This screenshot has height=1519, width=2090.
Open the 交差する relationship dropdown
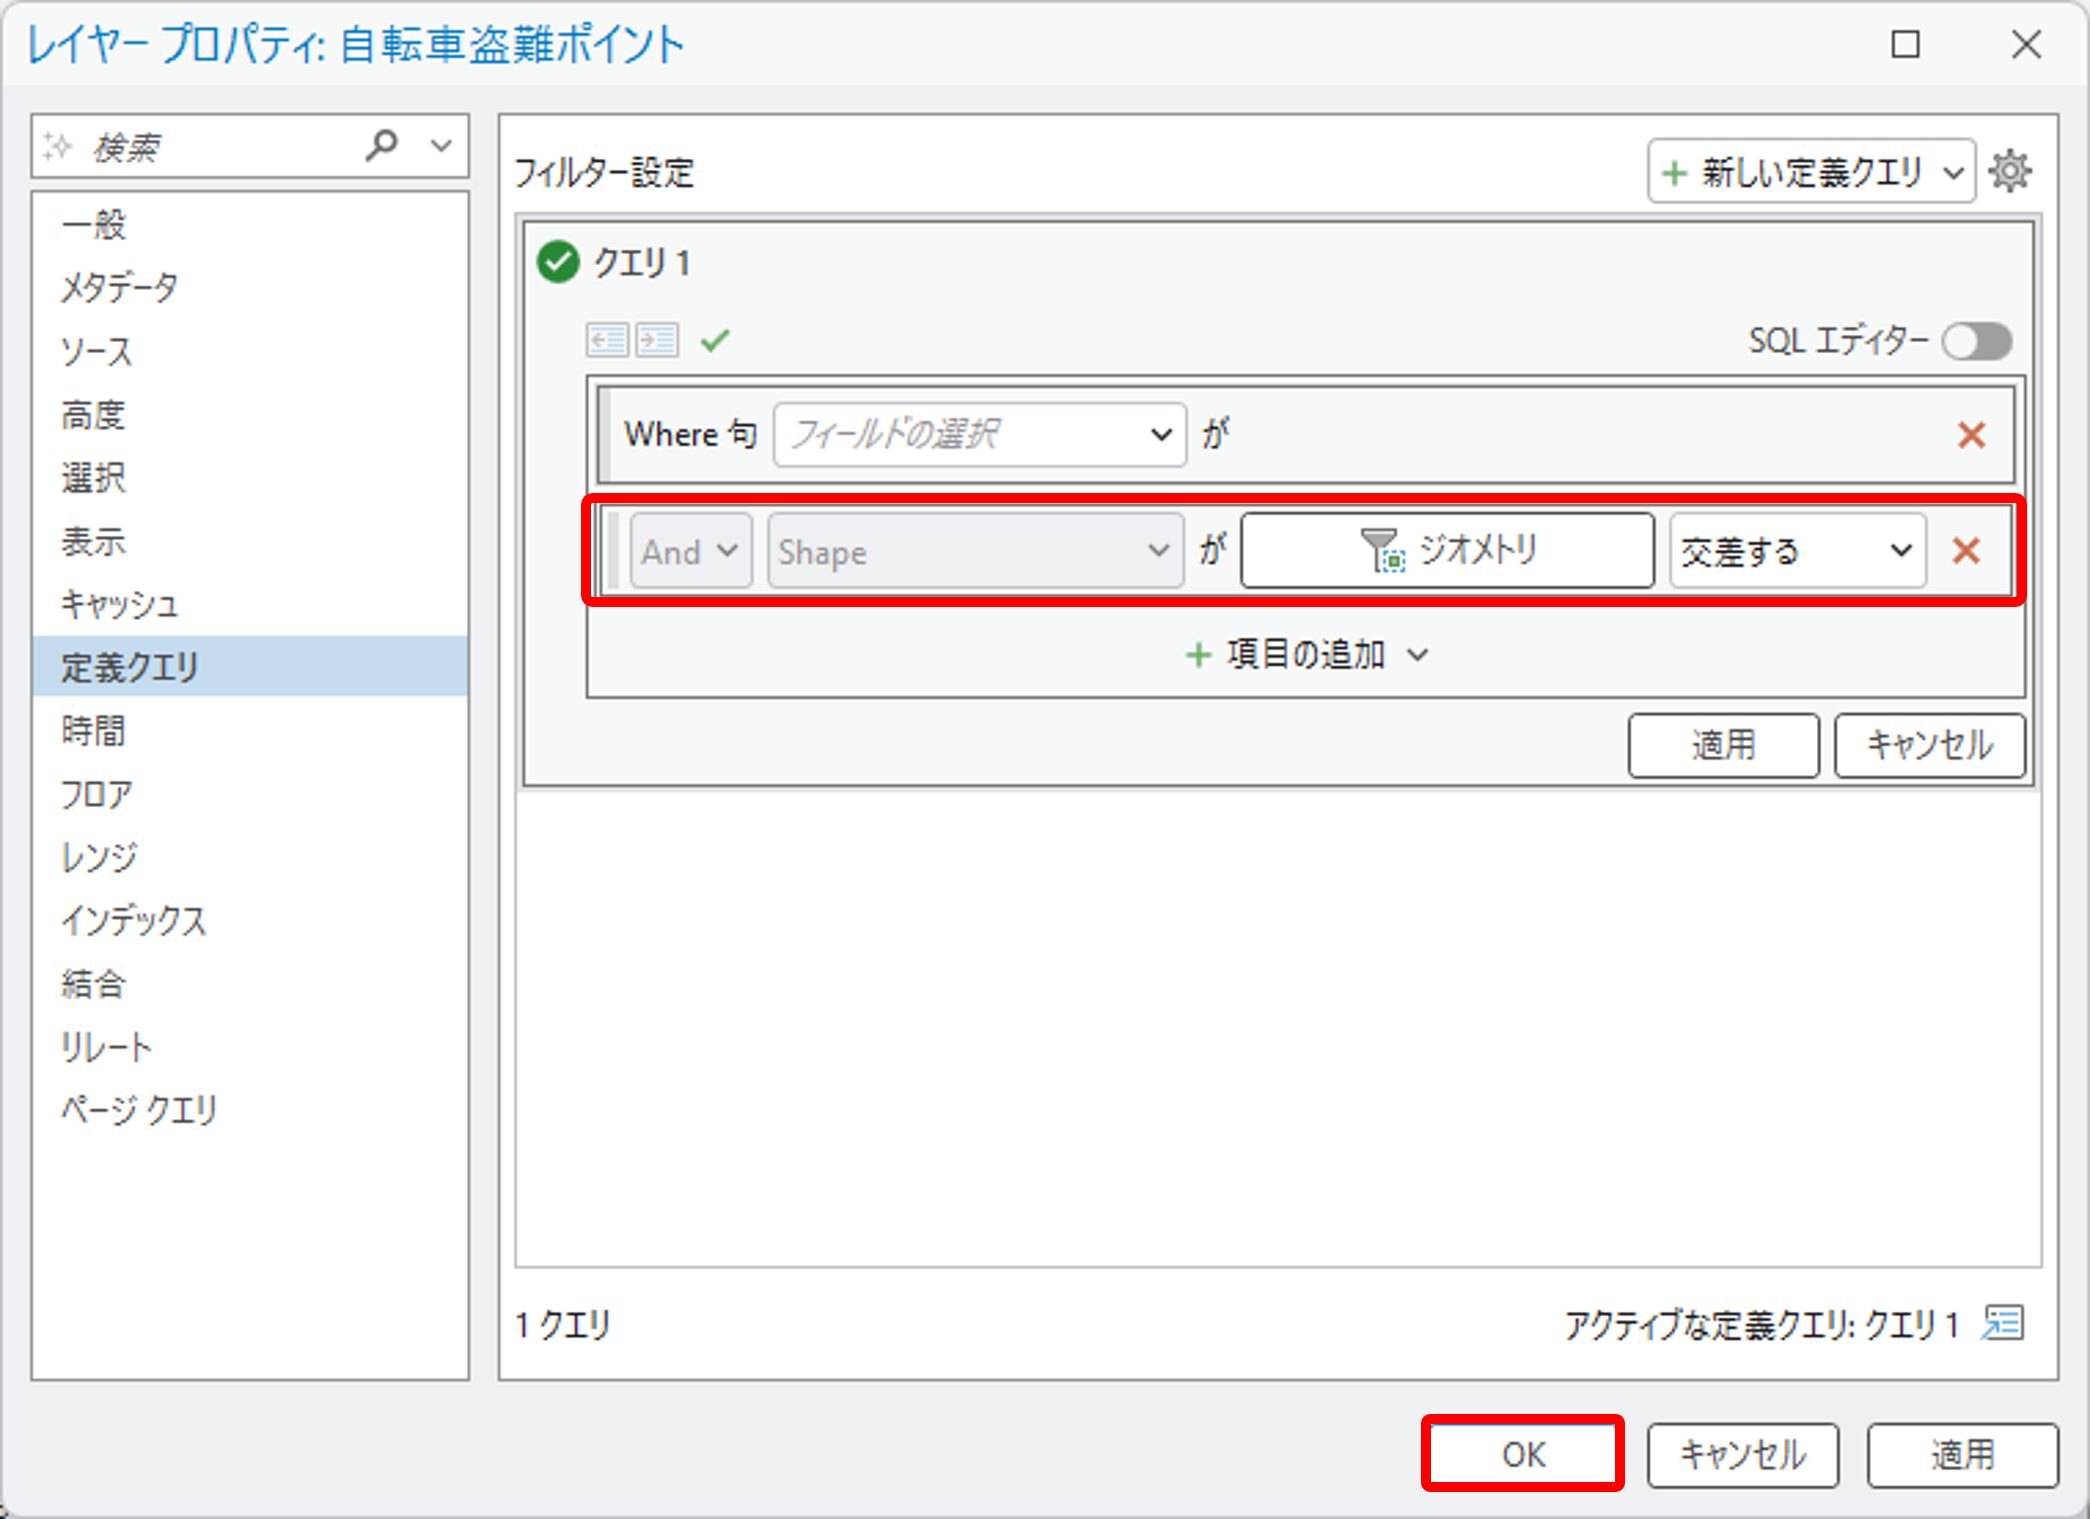tap(1797, 551)
